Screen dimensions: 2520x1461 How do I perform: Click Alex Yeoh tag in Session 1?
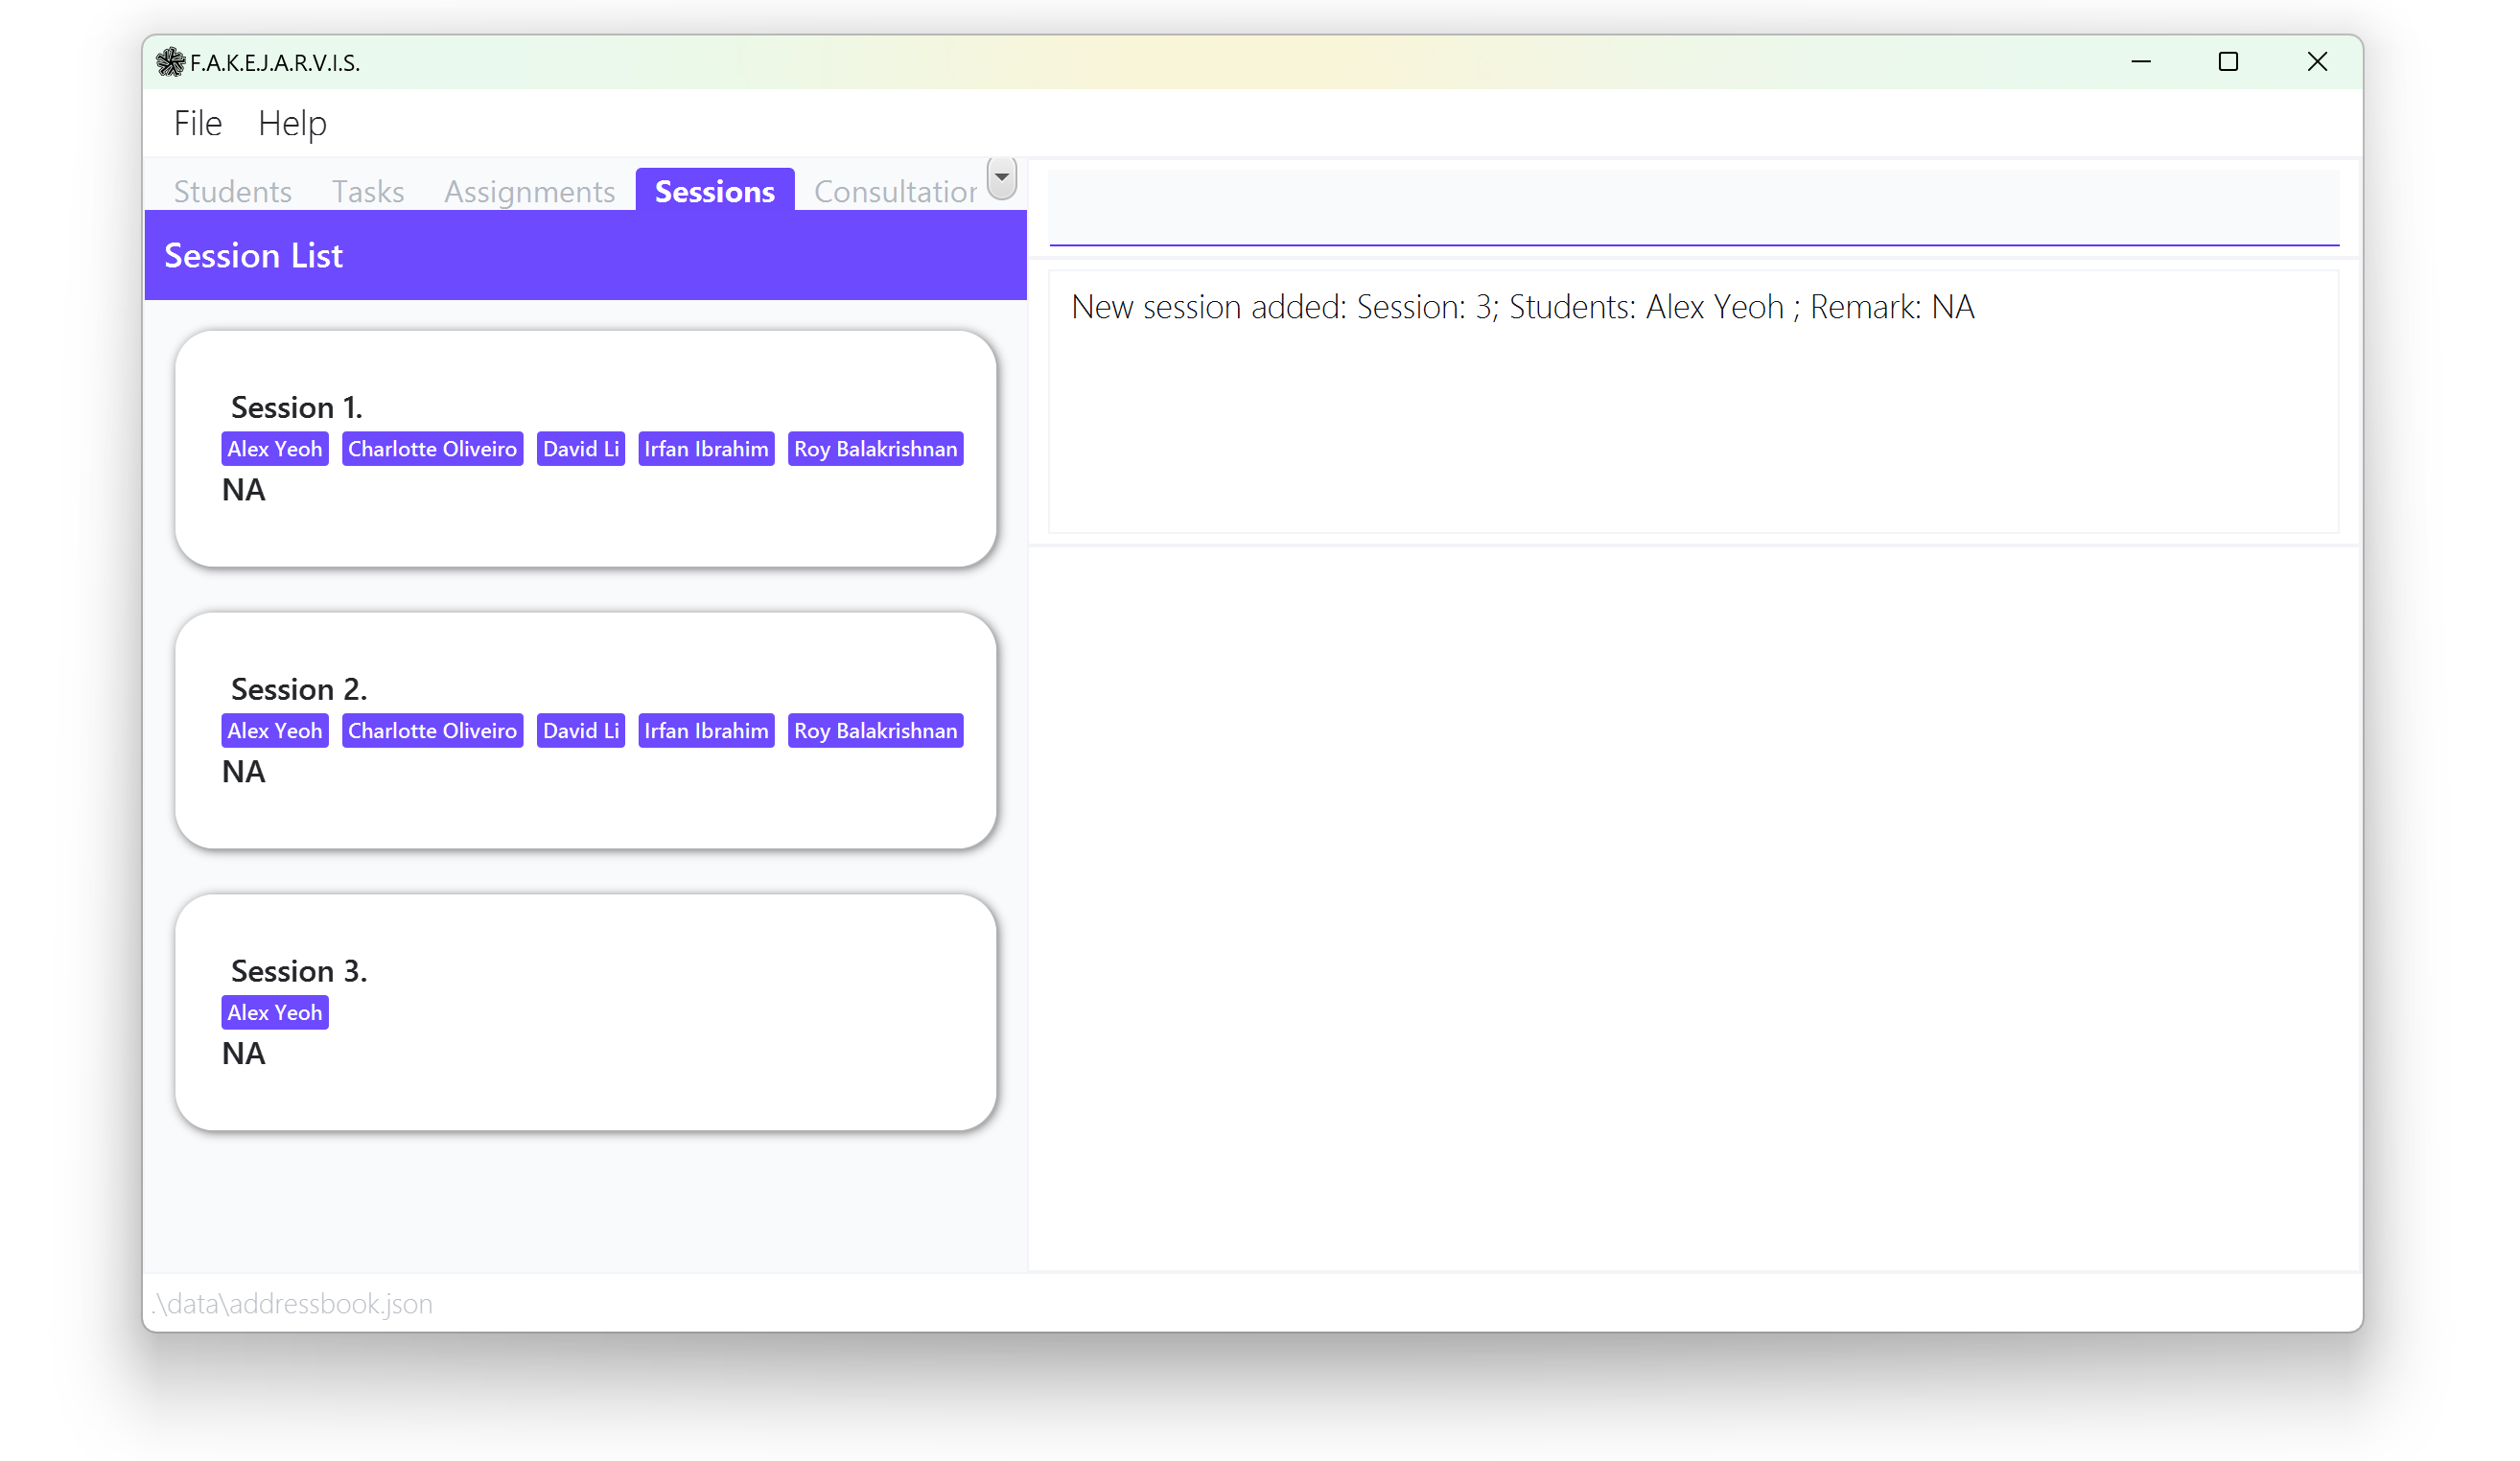(275, 449)
